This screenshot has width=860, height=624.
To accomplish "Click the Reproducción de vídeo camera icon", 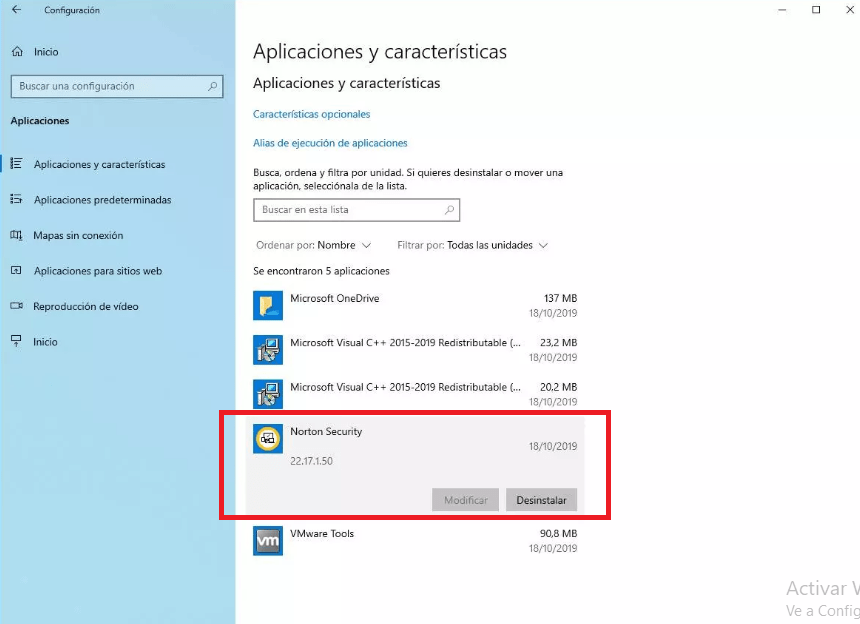I will pos(16,306).
